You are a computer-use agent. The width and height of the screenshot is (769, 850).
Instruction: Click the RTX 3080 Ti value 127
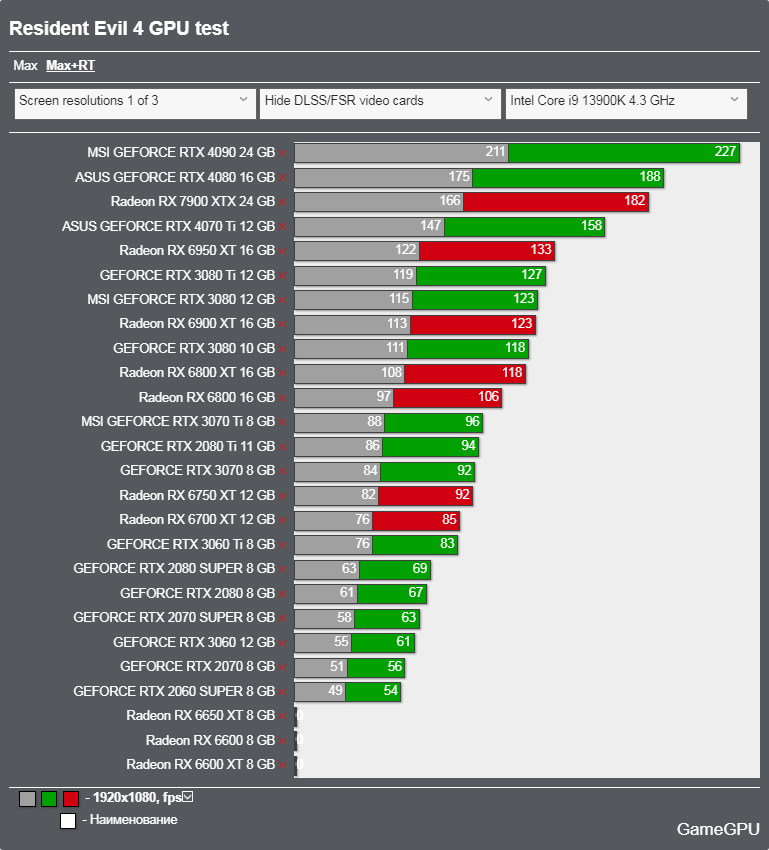532,274
